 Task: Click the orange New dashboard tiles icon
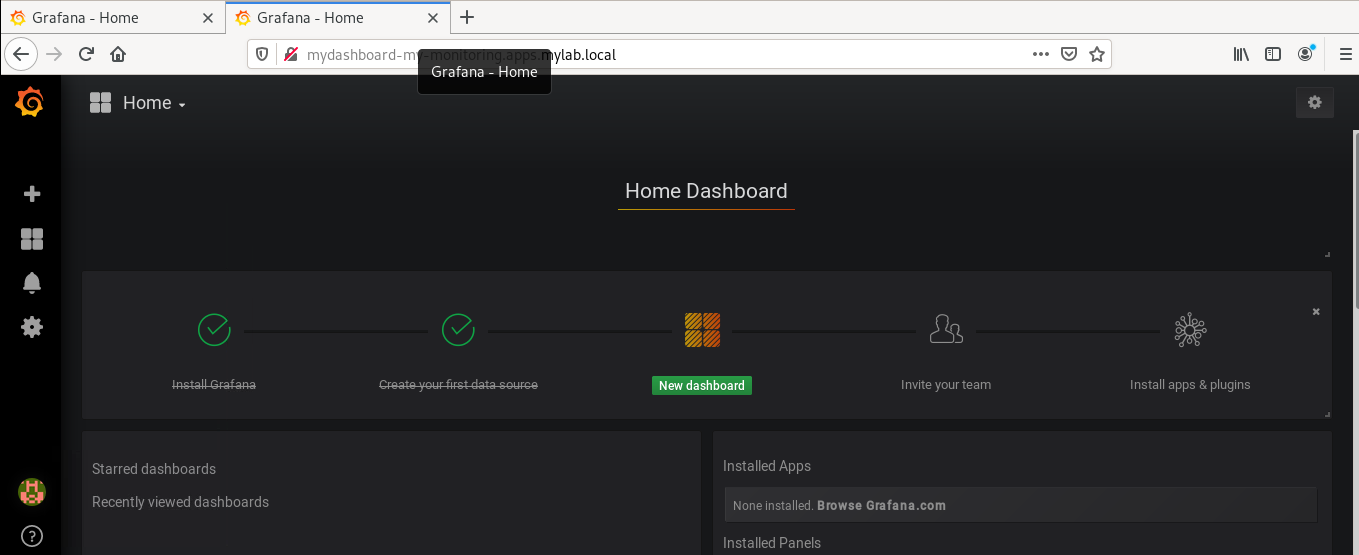click(702, 330)
